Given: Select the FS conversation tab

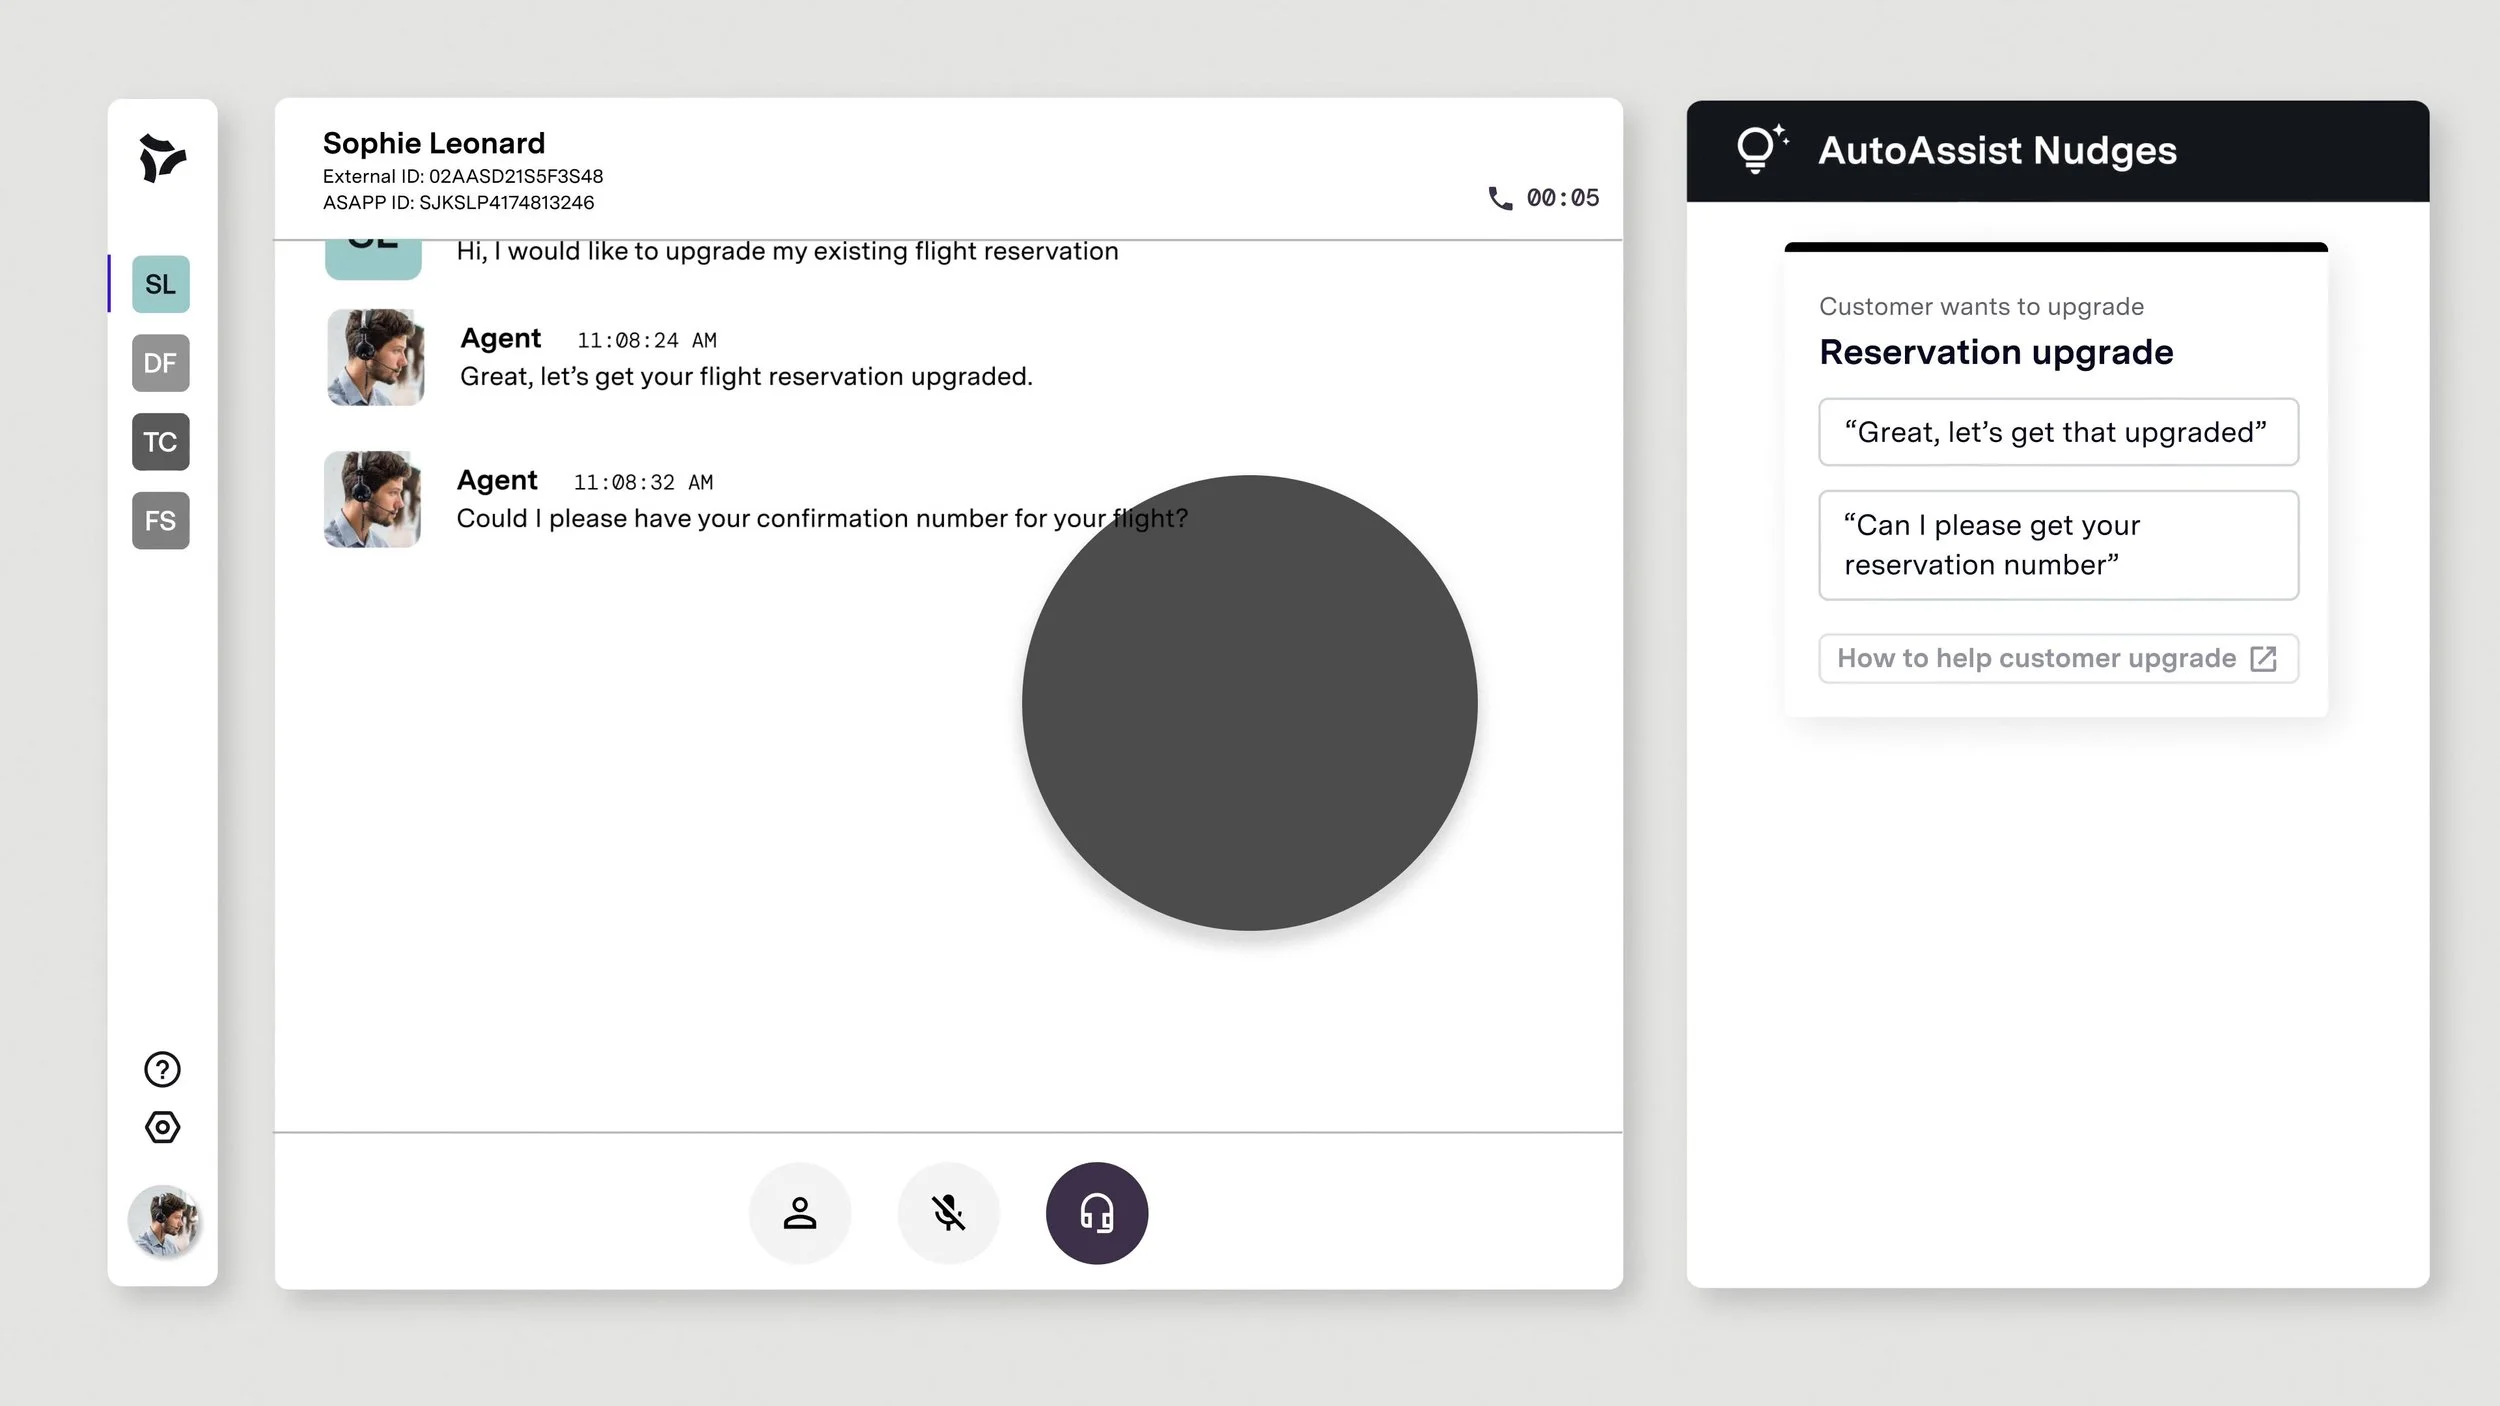Looking at the screenshot, I should coord(160,520).
